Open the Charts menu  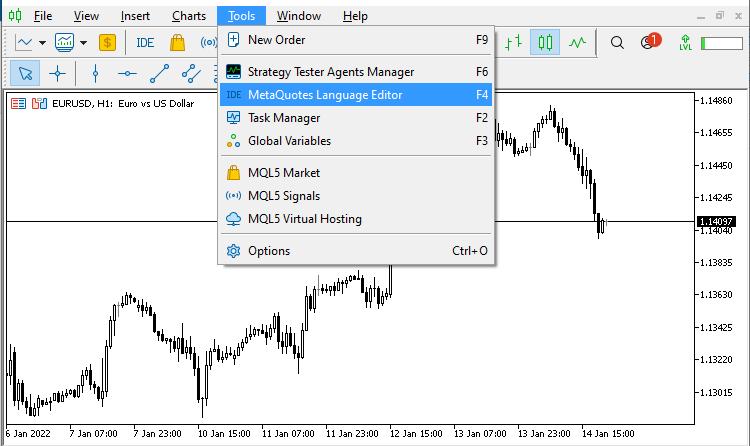tap(189, 15)
